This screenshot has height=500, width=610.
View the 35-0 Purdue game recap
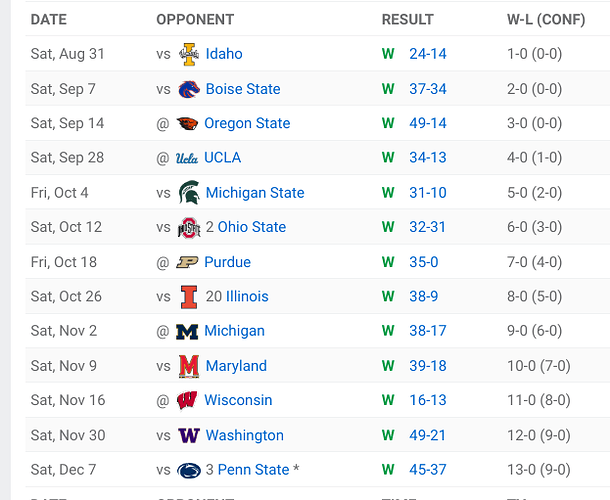point(424,262)
